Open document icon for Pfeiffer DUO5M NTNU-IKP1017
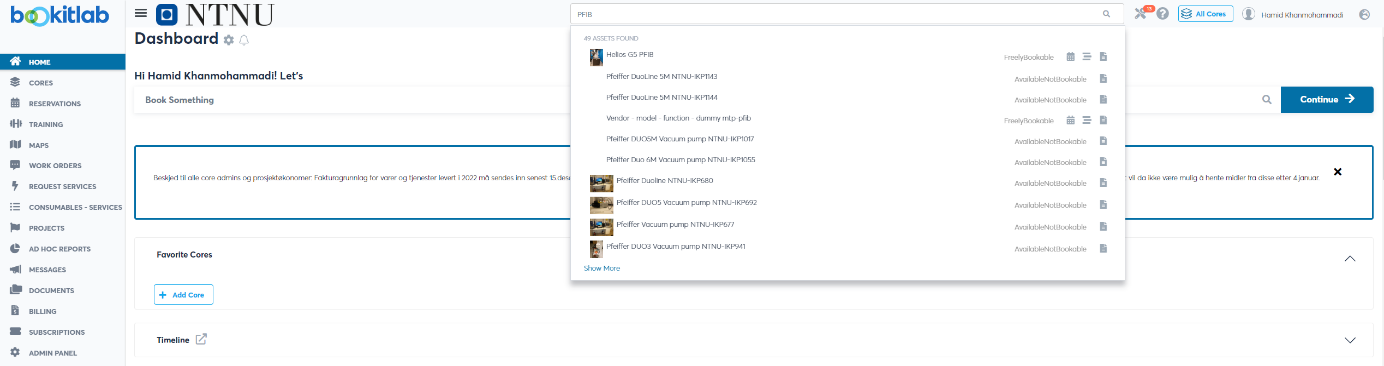 click(1103, 141)
